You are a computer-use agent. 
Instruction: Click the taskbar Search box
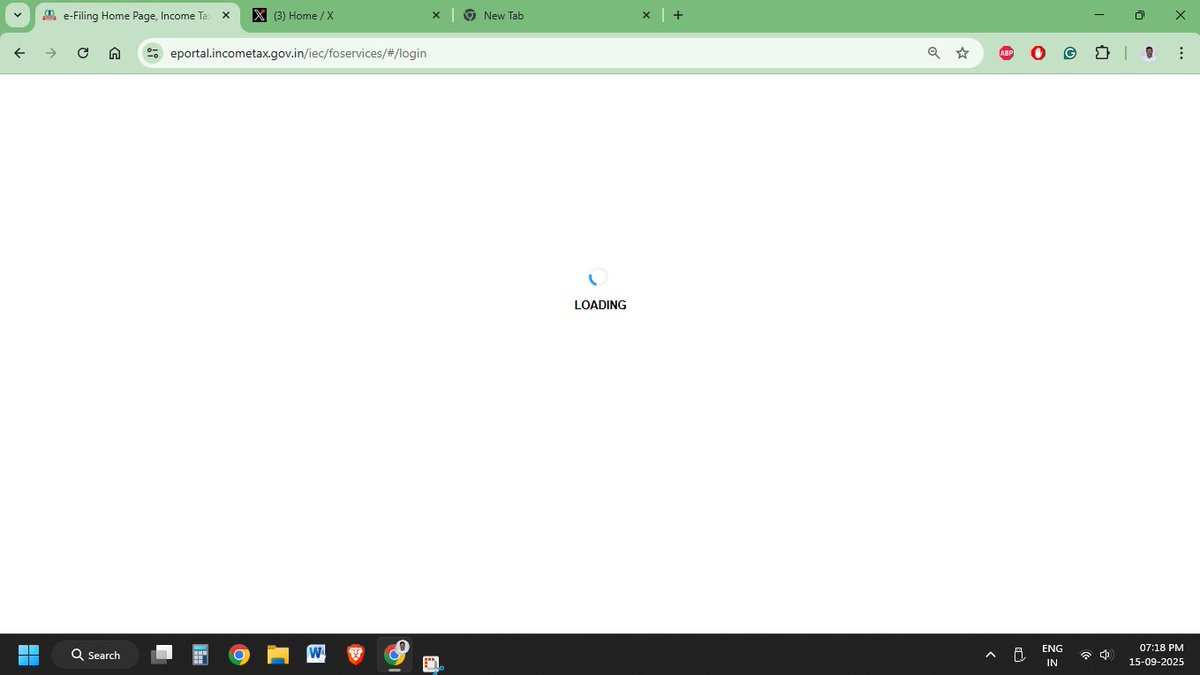click(x=96, y=655)
